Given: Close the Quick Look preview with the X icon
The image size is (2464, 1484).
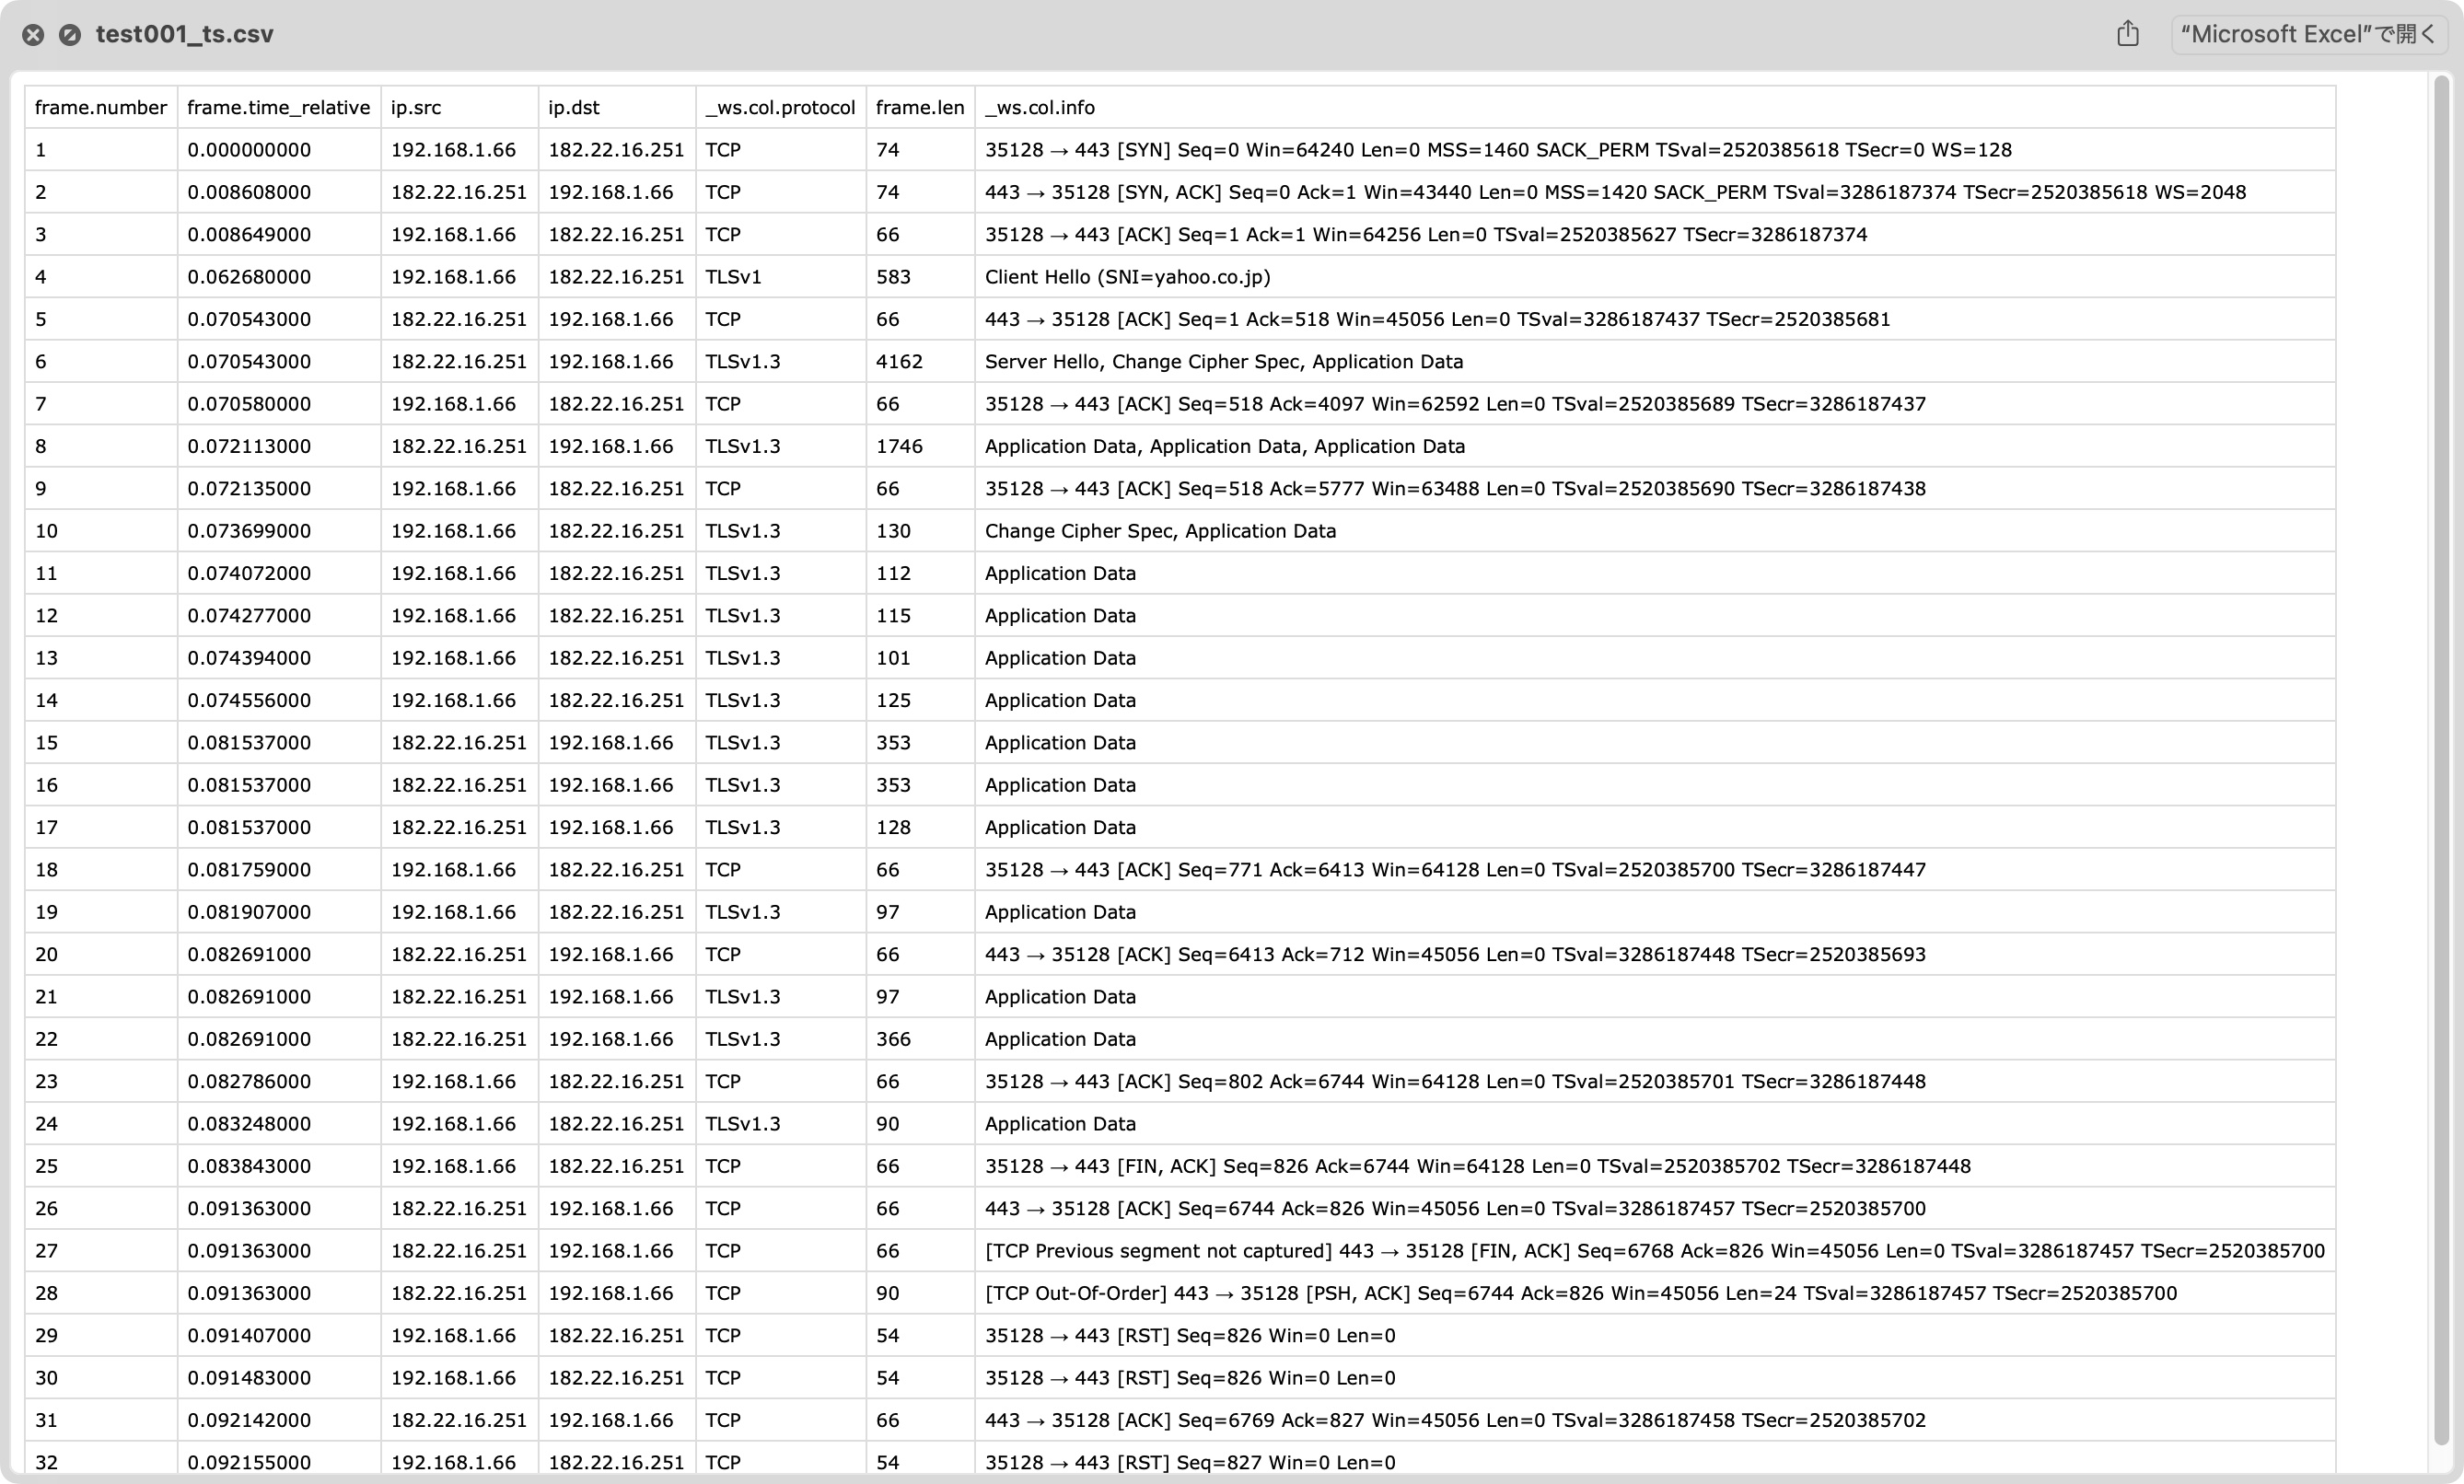Looking at the screenshot, I should tap(33, 34).
